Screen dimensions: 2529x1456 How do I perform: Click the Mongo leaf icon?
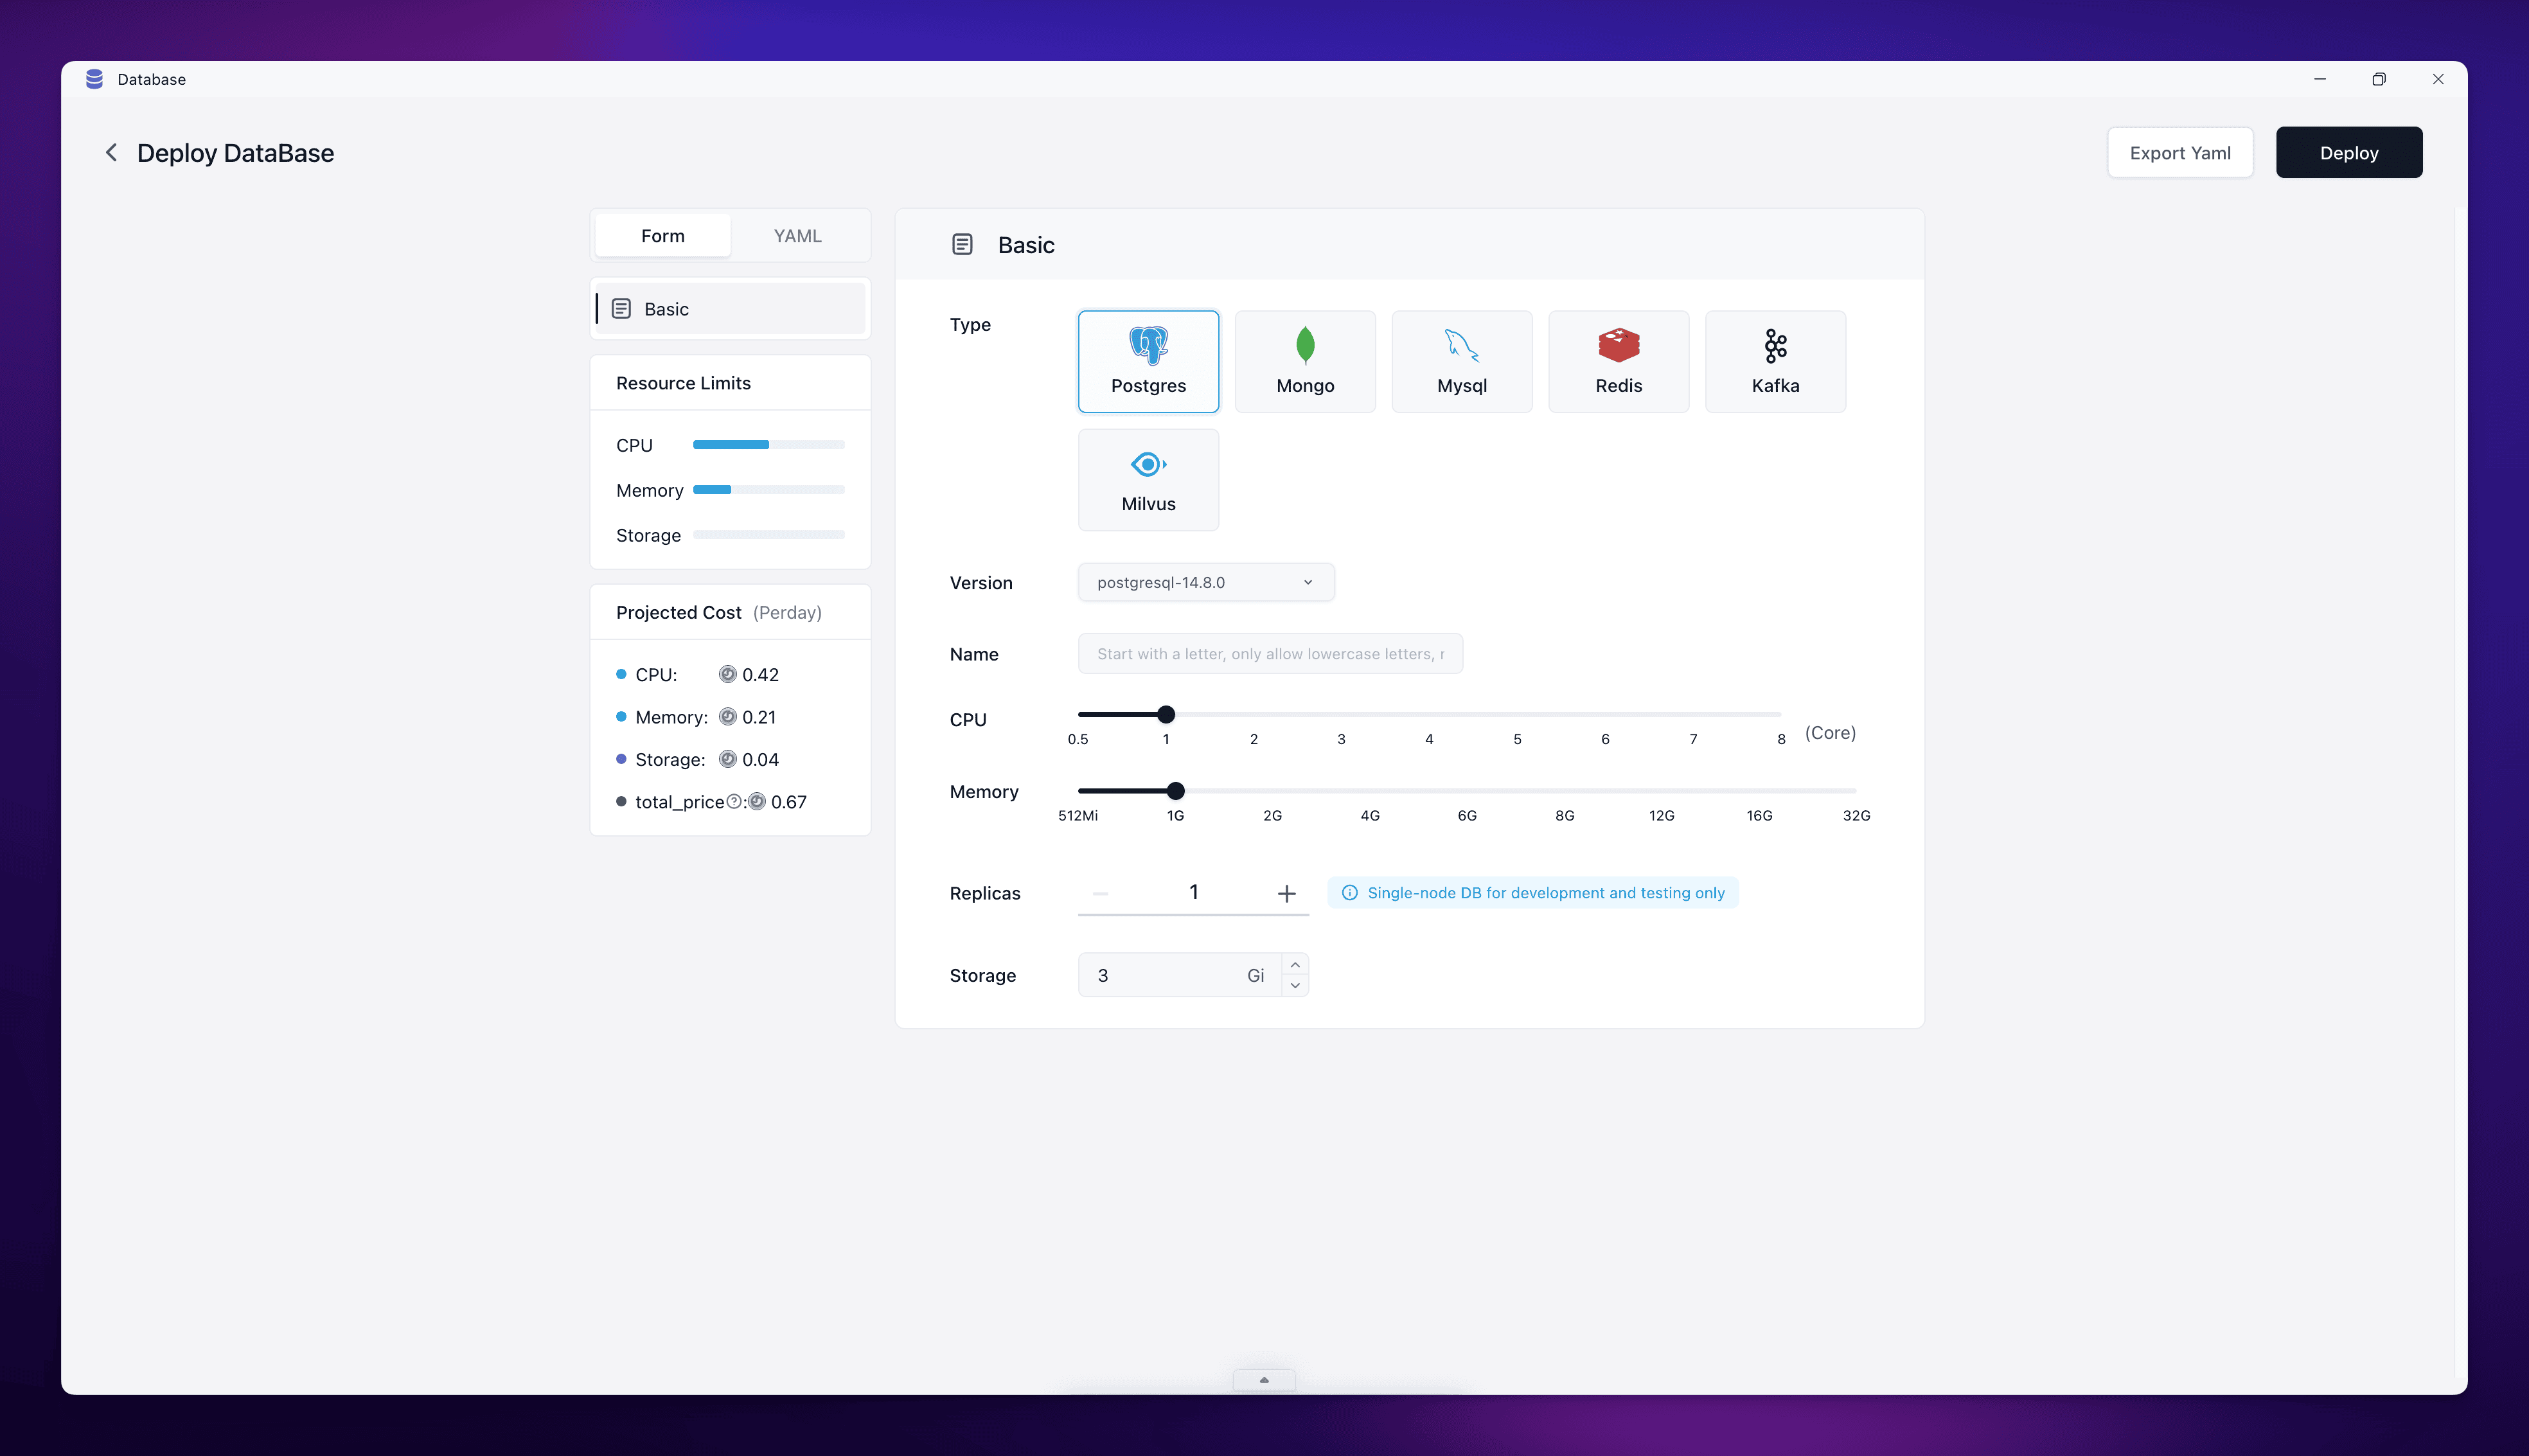click(1305, 345)
